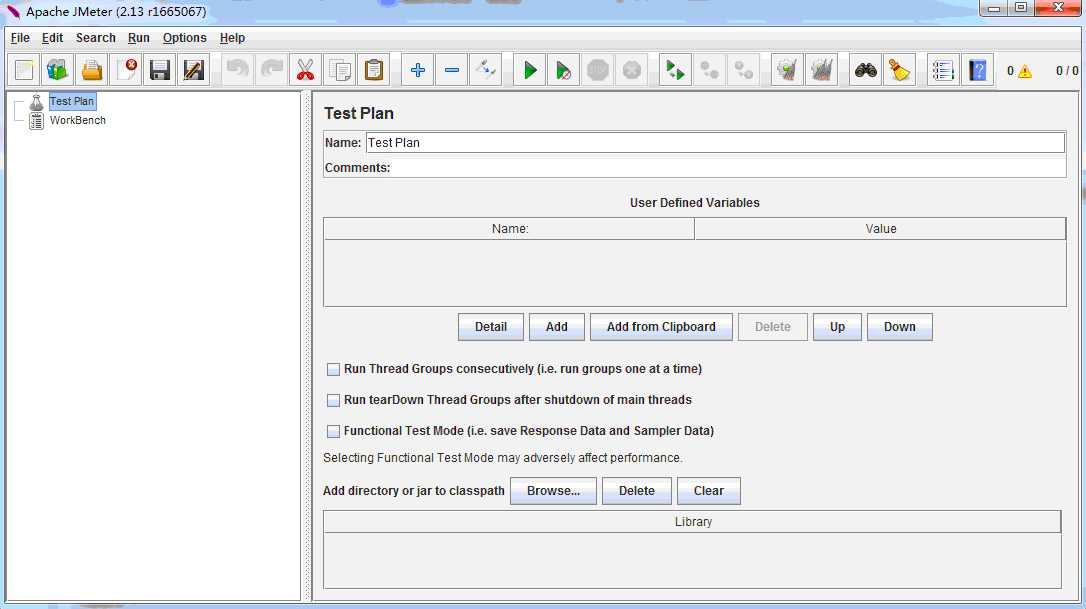
Task: Click the Clear All results icon
Action: tap(821, 70)
